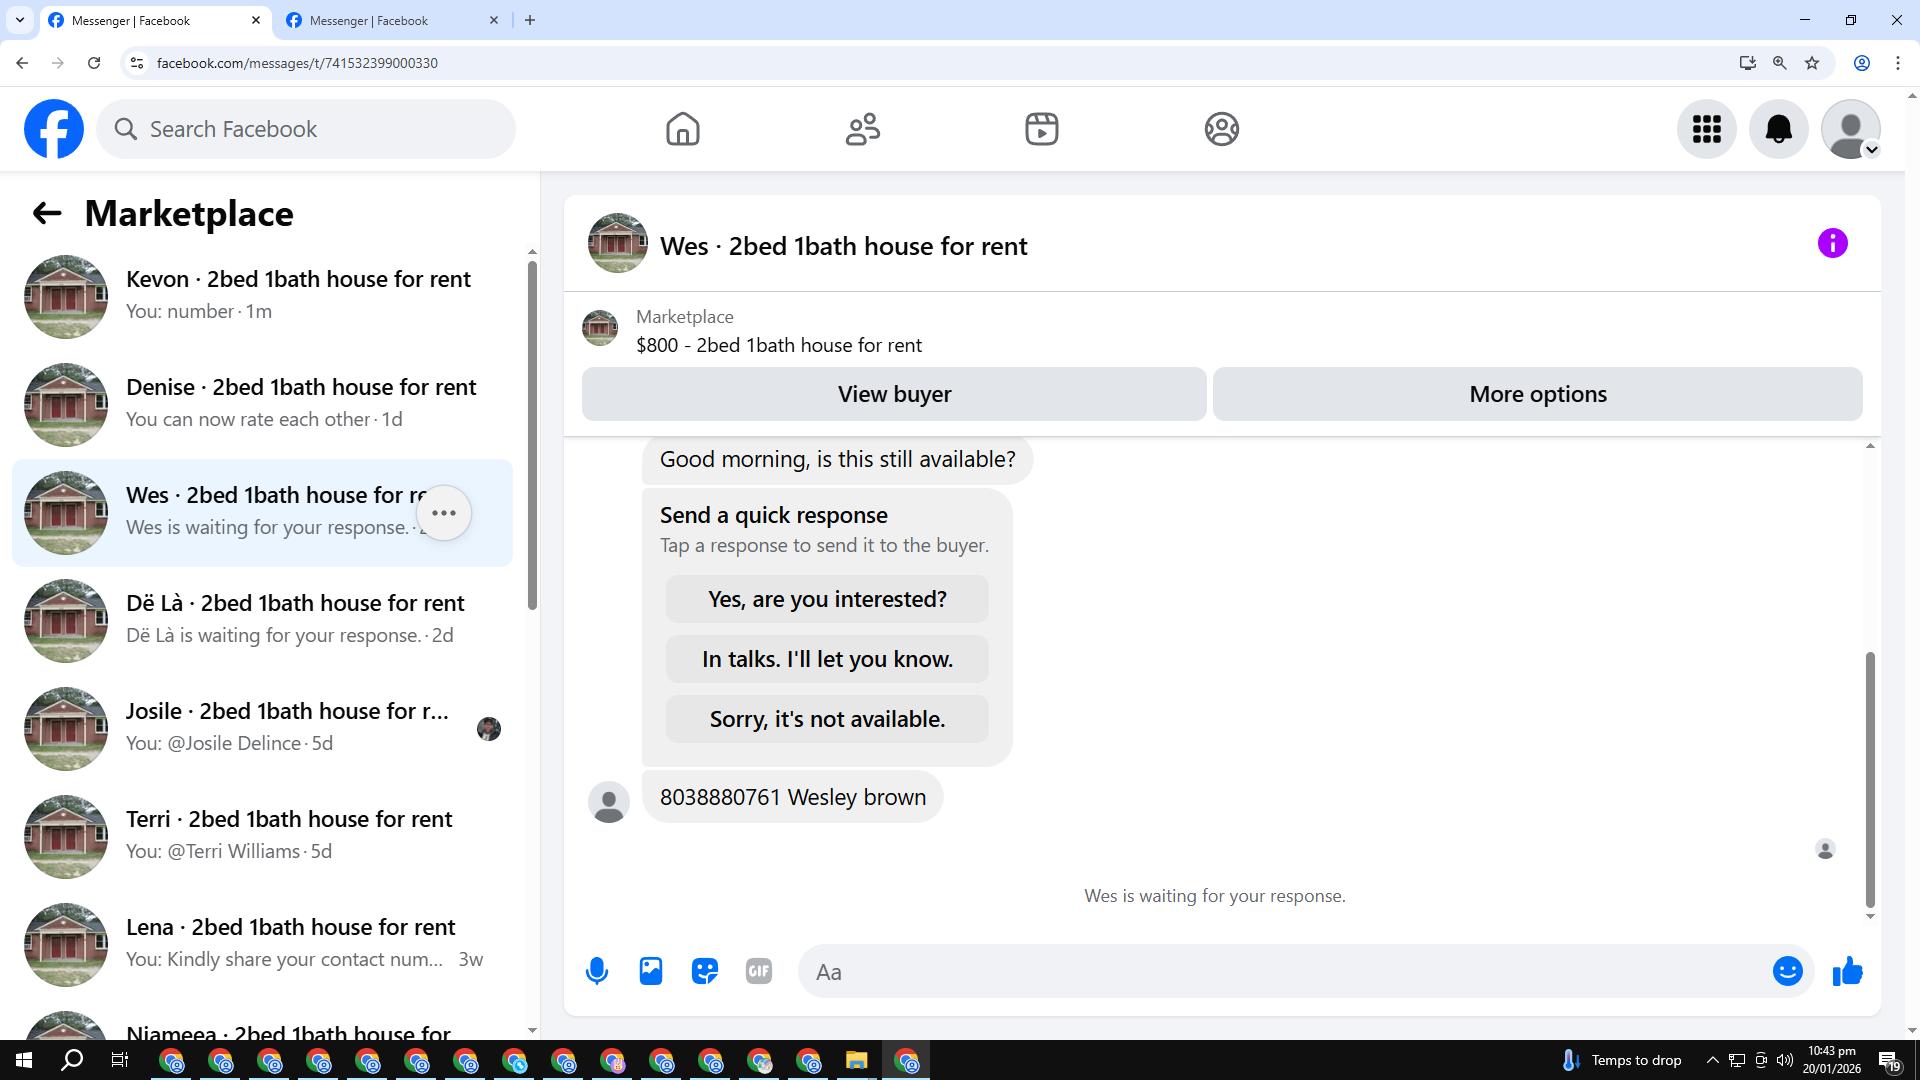
Task: Send quick reply "In talks. I'll let you know."
Action: point(827,659)
